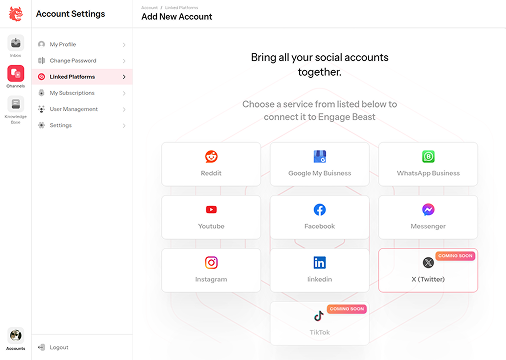The height and width of the screenshot is (360, 506).
Task: Click the Google My Business store icon
Action: (x=320, y=156)
